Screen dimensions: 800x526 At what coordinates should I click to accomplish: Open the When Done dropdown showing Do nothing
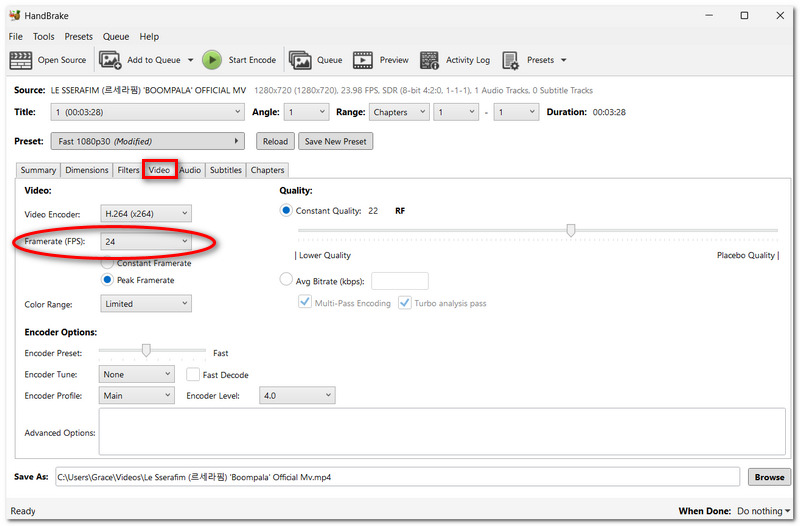coord(763,511)
